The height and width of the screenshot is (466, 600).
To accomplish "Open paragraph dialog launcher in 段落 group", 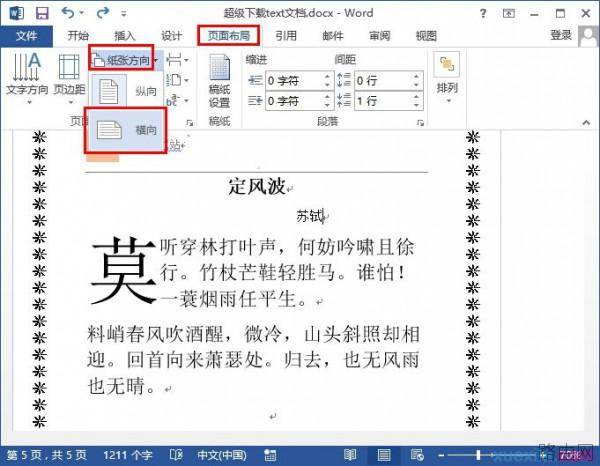I will click(x=420, y=122).
